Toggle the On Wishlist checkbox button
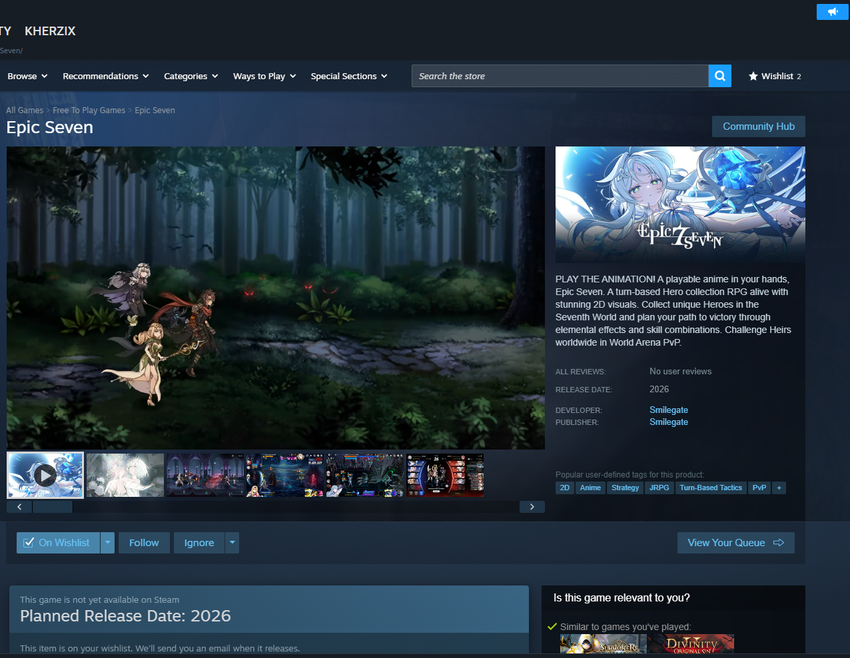The width and height of the screenshot is (850, 658). 58,543
